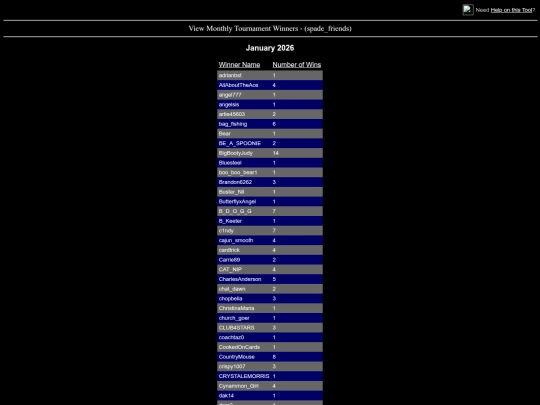Viewport: 540px width, 405px height.
Task: Select winner name 'angelsis'
Action: click(229, 104)
